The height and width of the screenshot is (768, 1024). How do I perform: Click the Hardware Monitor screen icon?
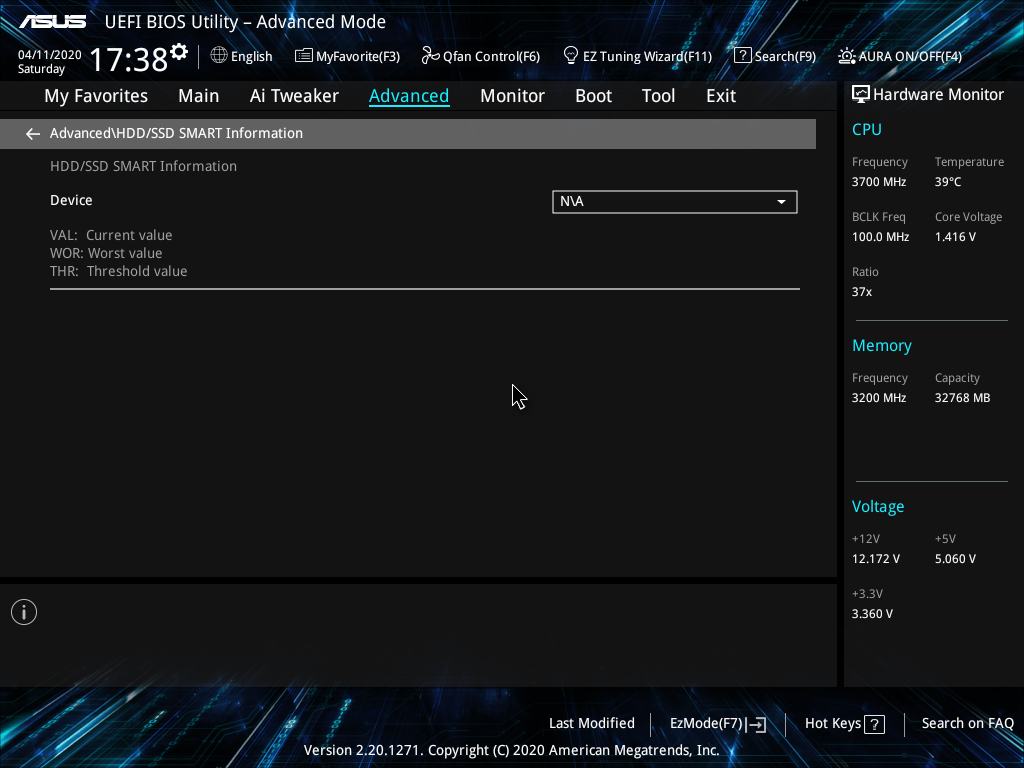pyautogui.click(x=861, y=95)
